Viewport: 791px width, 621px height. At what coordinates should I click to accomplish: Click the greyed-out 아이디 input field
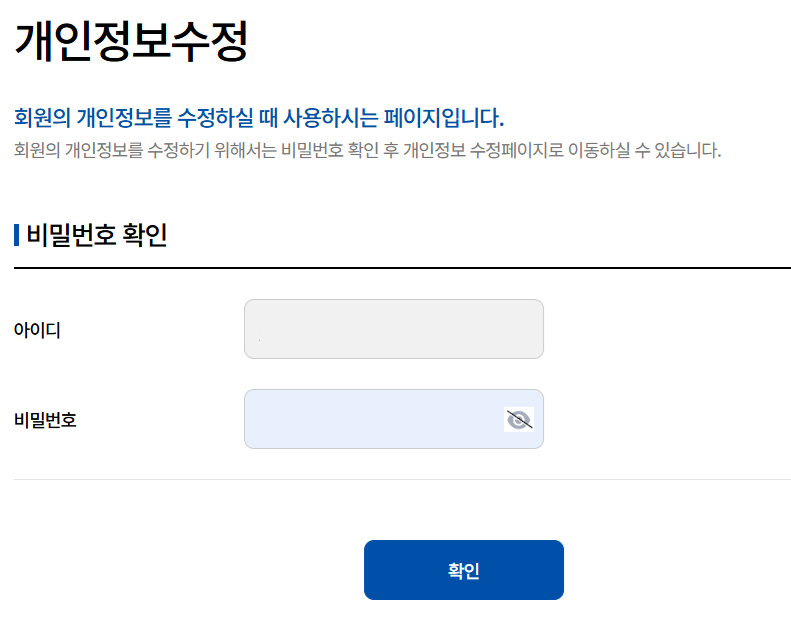tap(393, 329)
